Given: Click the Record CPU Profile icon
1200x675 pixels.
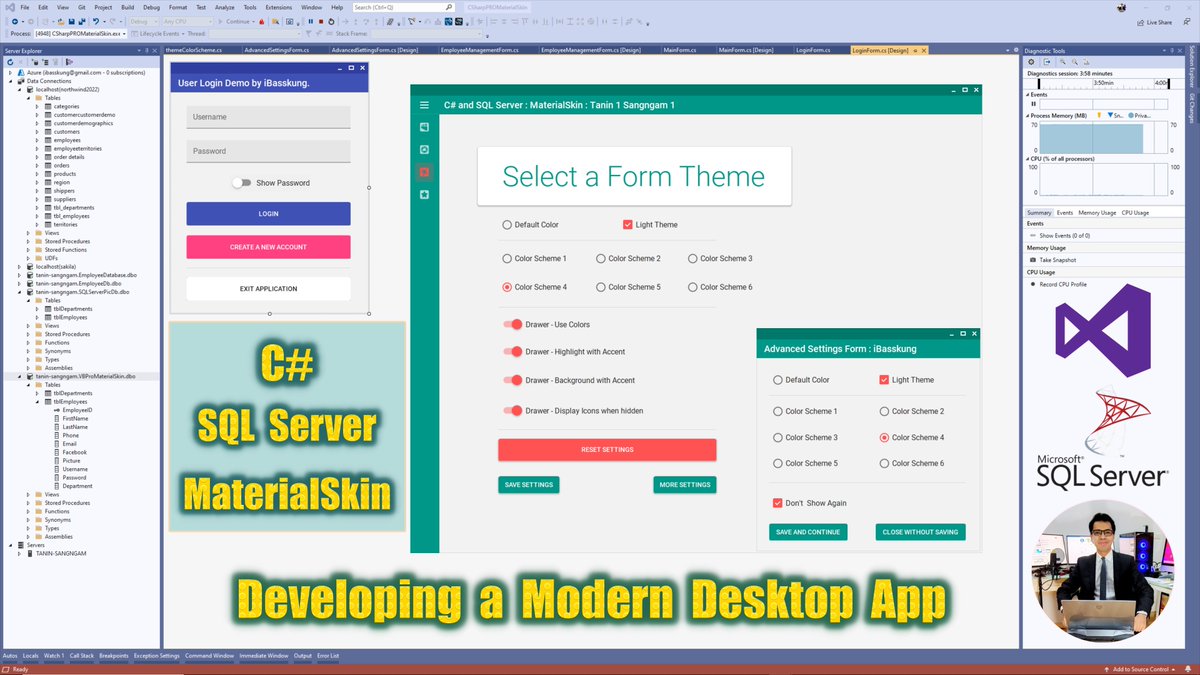Looking at the screenshot, I should [1033, 285].
